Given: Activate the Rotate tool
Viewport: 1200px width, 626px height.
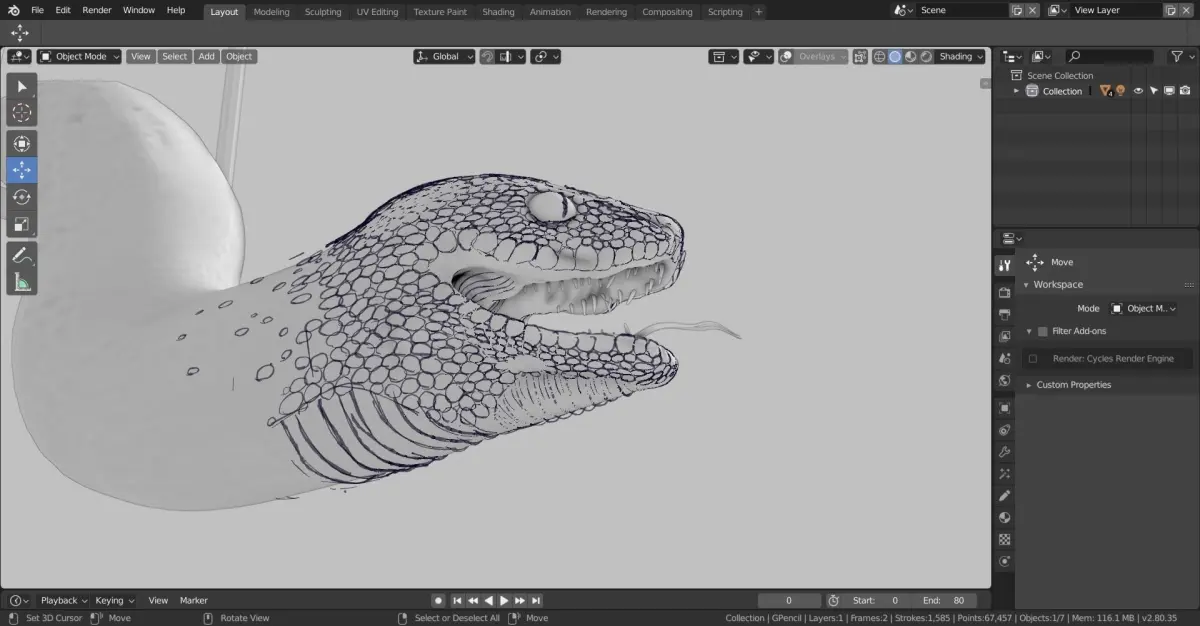Looking at the screenshot, I should click(21, 197).
